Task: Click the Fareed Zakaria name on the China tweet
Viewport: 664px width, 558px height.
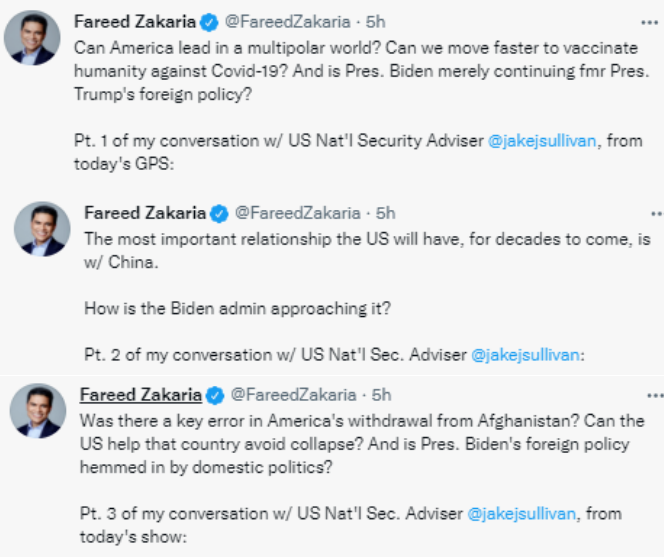Action: coord(146,213)
